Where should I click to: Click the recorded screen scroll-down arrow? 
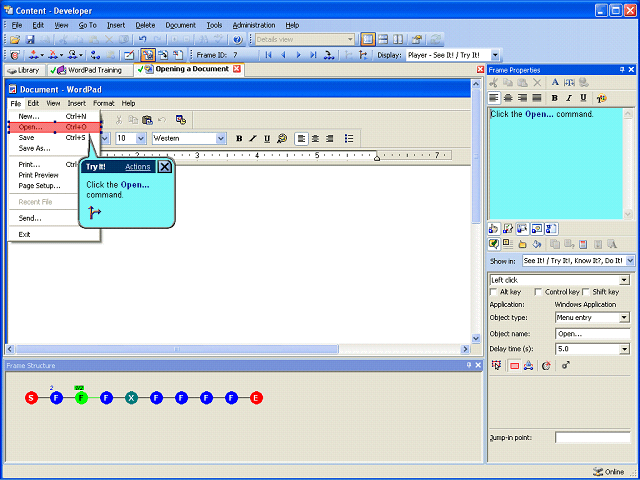click(476, 338)
